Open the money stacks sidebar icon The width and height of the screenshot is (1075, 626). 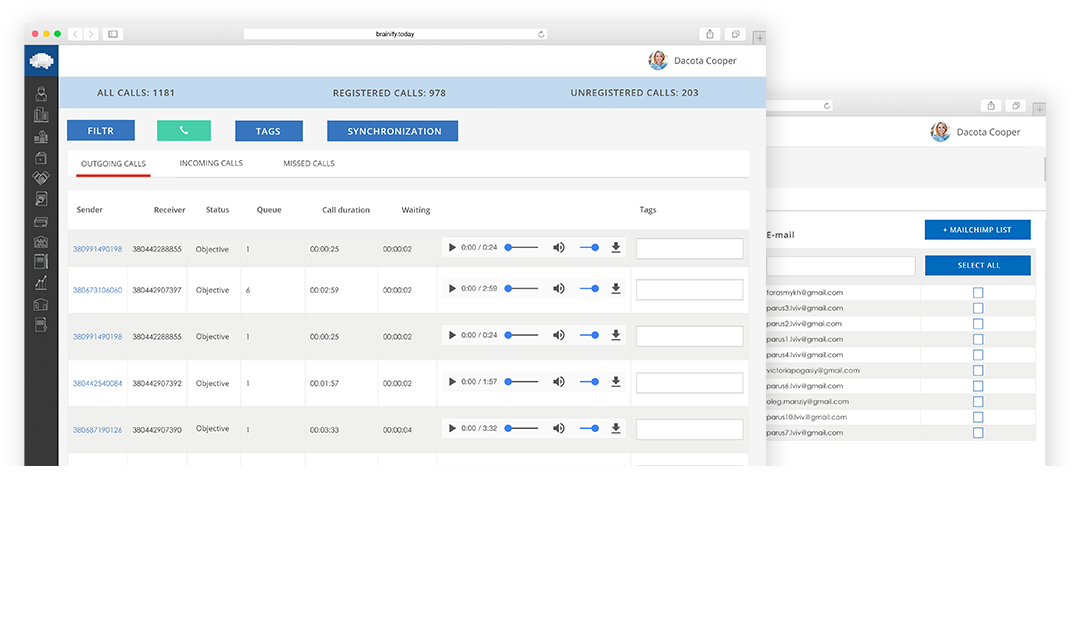41,136
